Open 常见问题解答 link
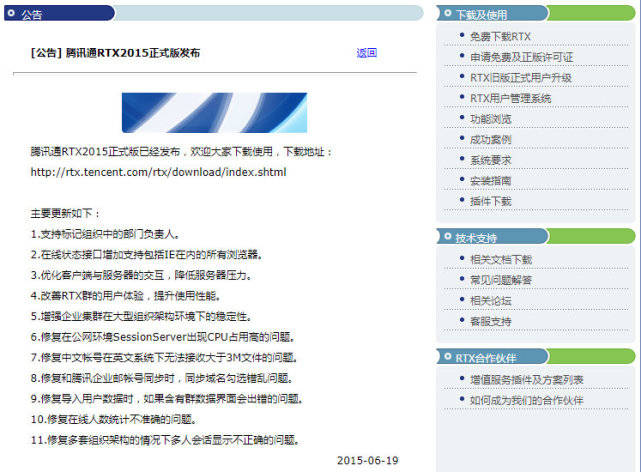641x472 pixels. pos(501,280)
